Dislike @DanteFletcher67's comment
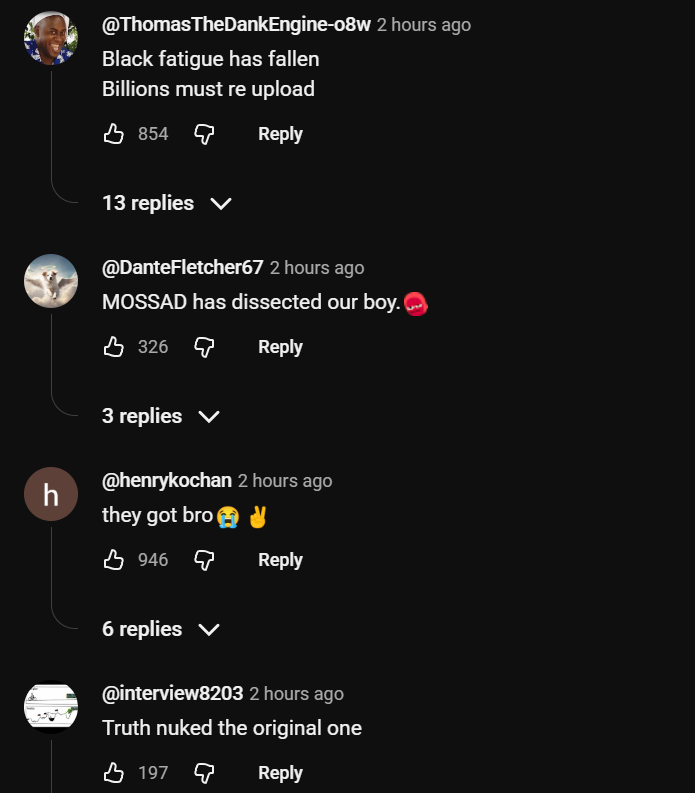Viewport: 695px width, 793px height. [x=204, y=347]
